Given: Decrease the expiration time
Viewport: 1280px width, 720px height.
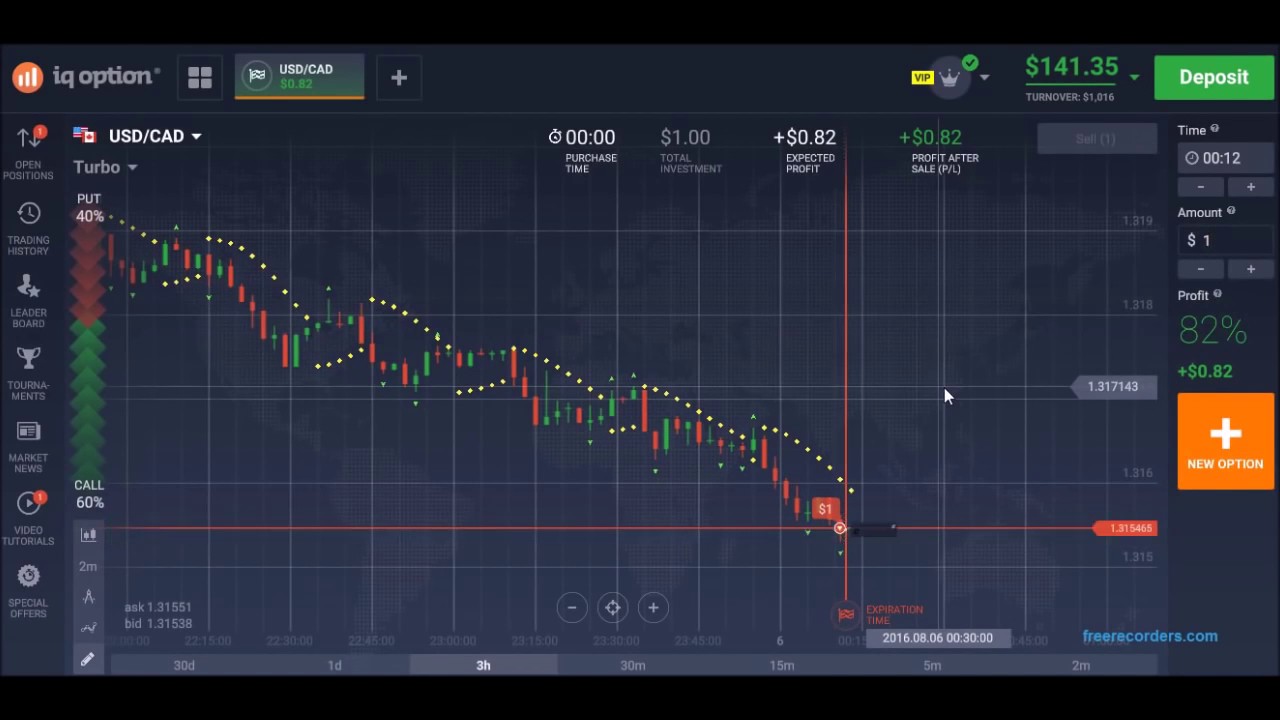Looking at the screenshot, I should tap(1201, 187).
